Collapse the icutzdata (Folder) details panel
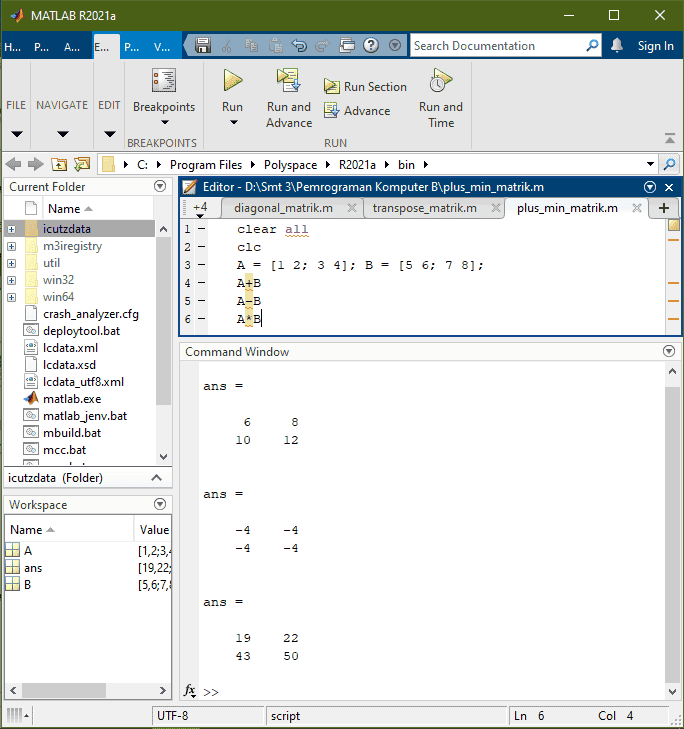This screenshot has width=684, height=729. pyautogui.click(x=157, y=478)
